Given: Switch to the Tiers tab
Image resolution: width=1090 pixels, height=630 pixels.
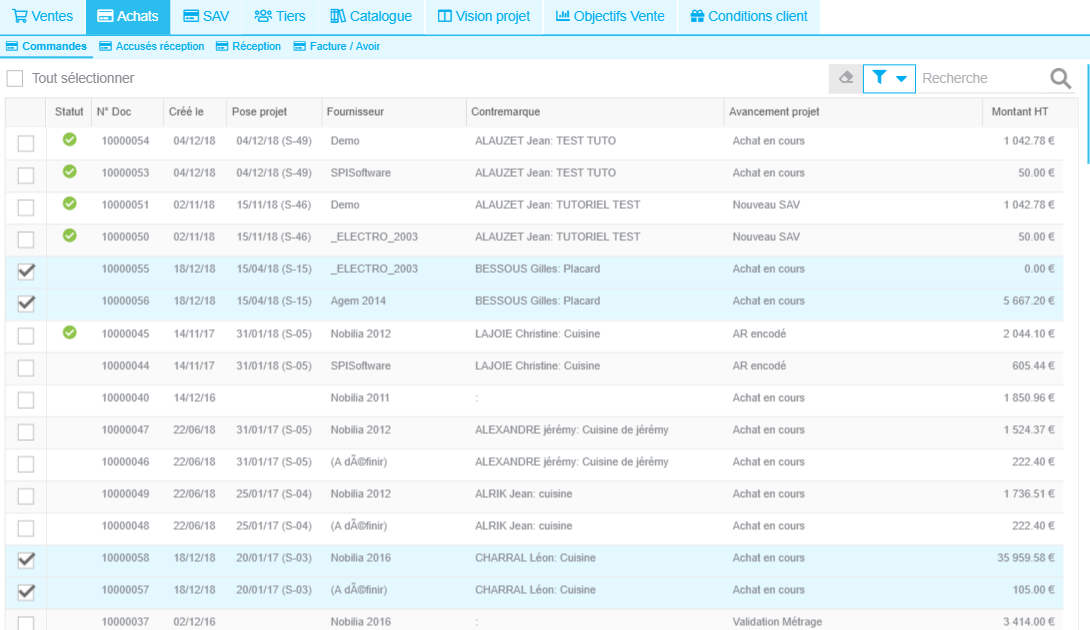Looking at the screenshot, I should [280, 17].
